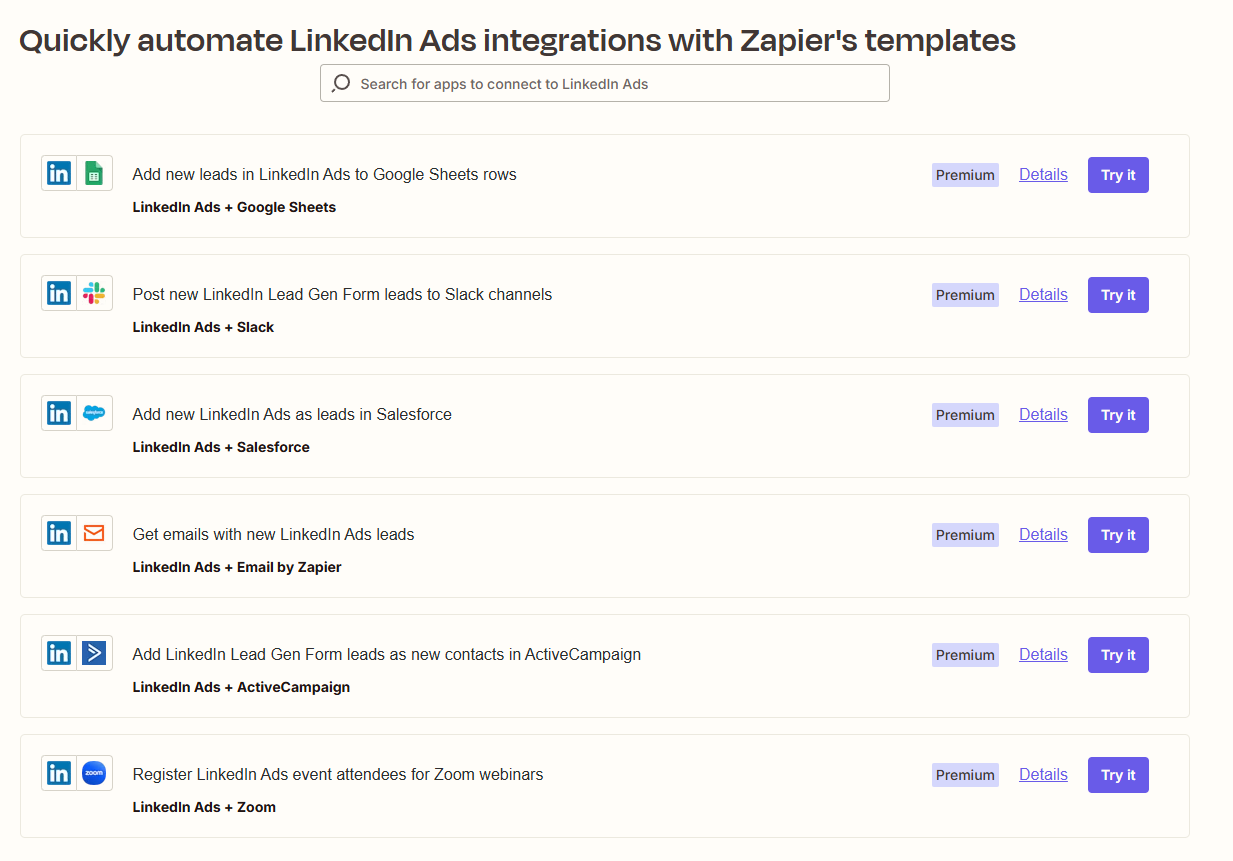The width and height of the screenshot is (1233, 861).
Task: Click the blue ActiveCampaign chevron icon
Action: [94, 654]
